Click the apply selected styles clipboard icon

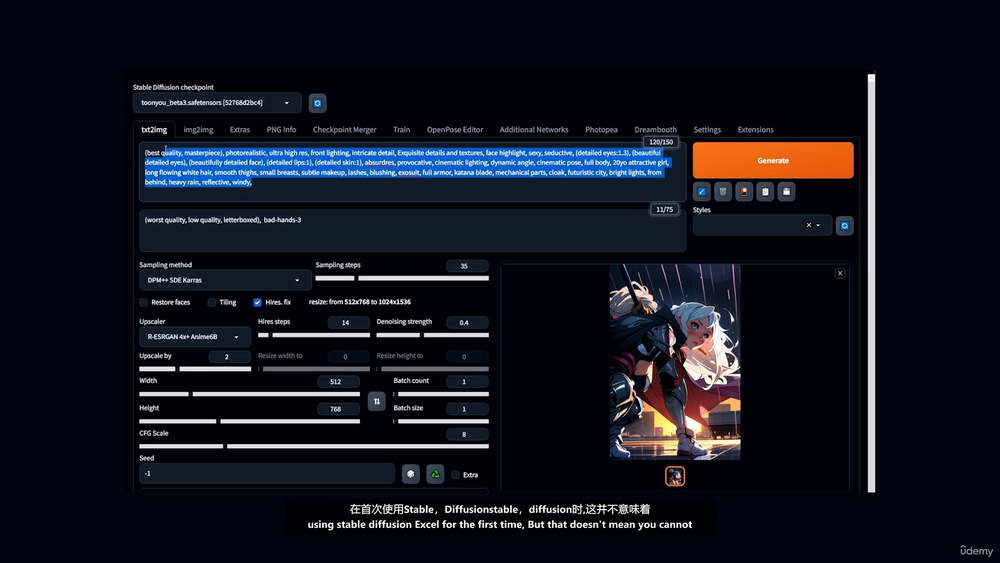tap(765, 191)
